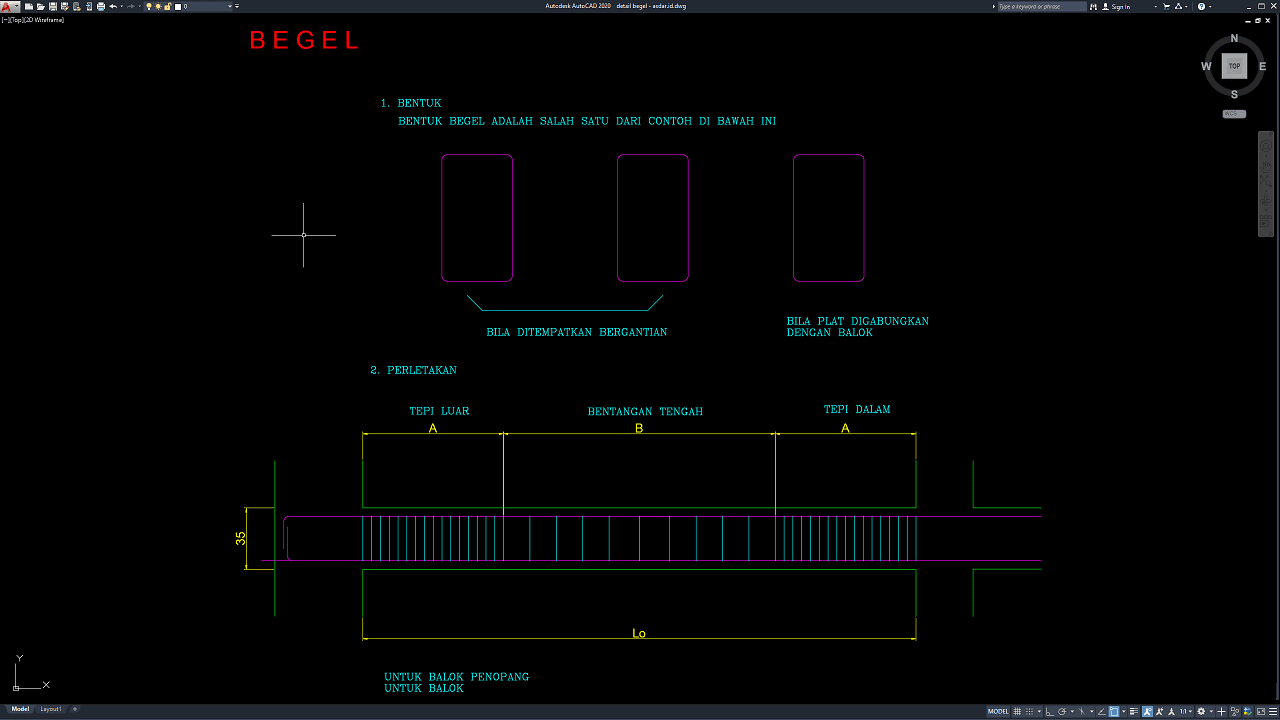Screen dimensions: 1280x720
Task: Toggle the drawing grid display in the status bar
Action: pos(1017,711)
